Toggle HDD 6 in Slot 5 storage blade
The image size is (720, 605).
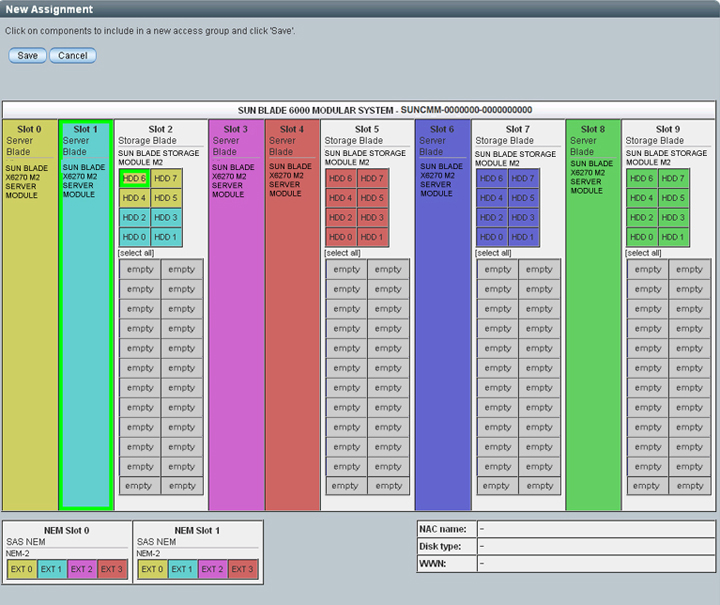(341, 178)
